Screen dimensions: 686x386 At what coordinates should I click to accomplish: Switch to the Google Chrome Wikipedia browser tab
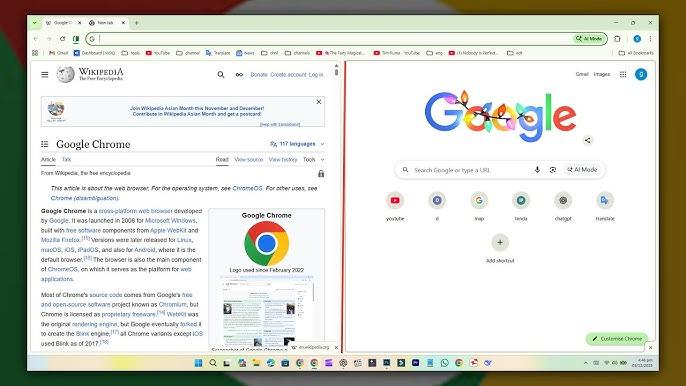(63, 23)
